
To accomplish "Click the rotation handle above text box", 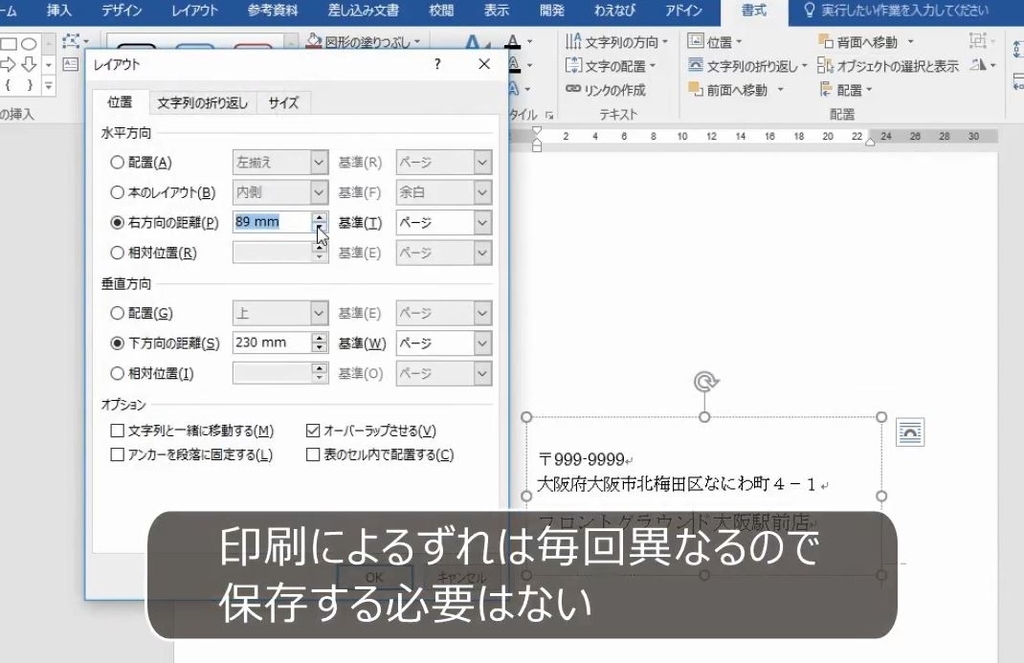I will 705,381.
